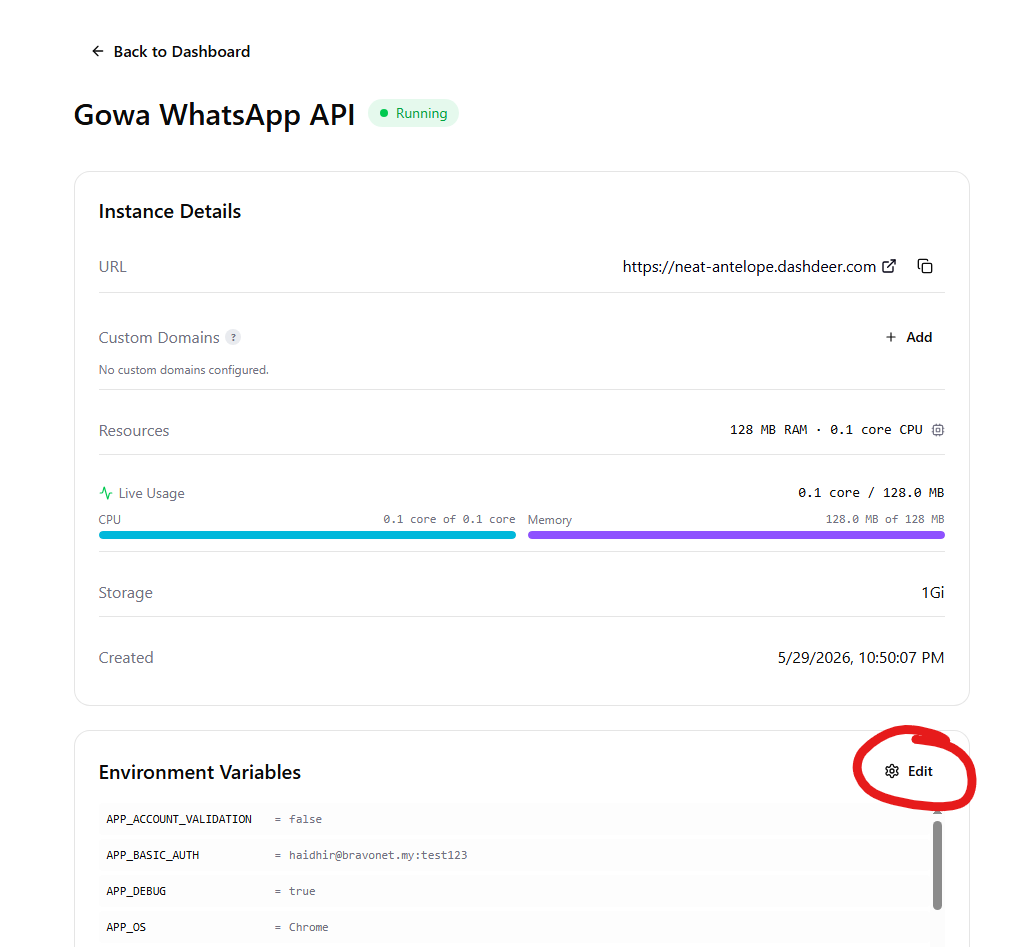Edit the environment variables
The height and width of the screenshot is (947, 1012).
pyautogui.click(x=909, y=771)
